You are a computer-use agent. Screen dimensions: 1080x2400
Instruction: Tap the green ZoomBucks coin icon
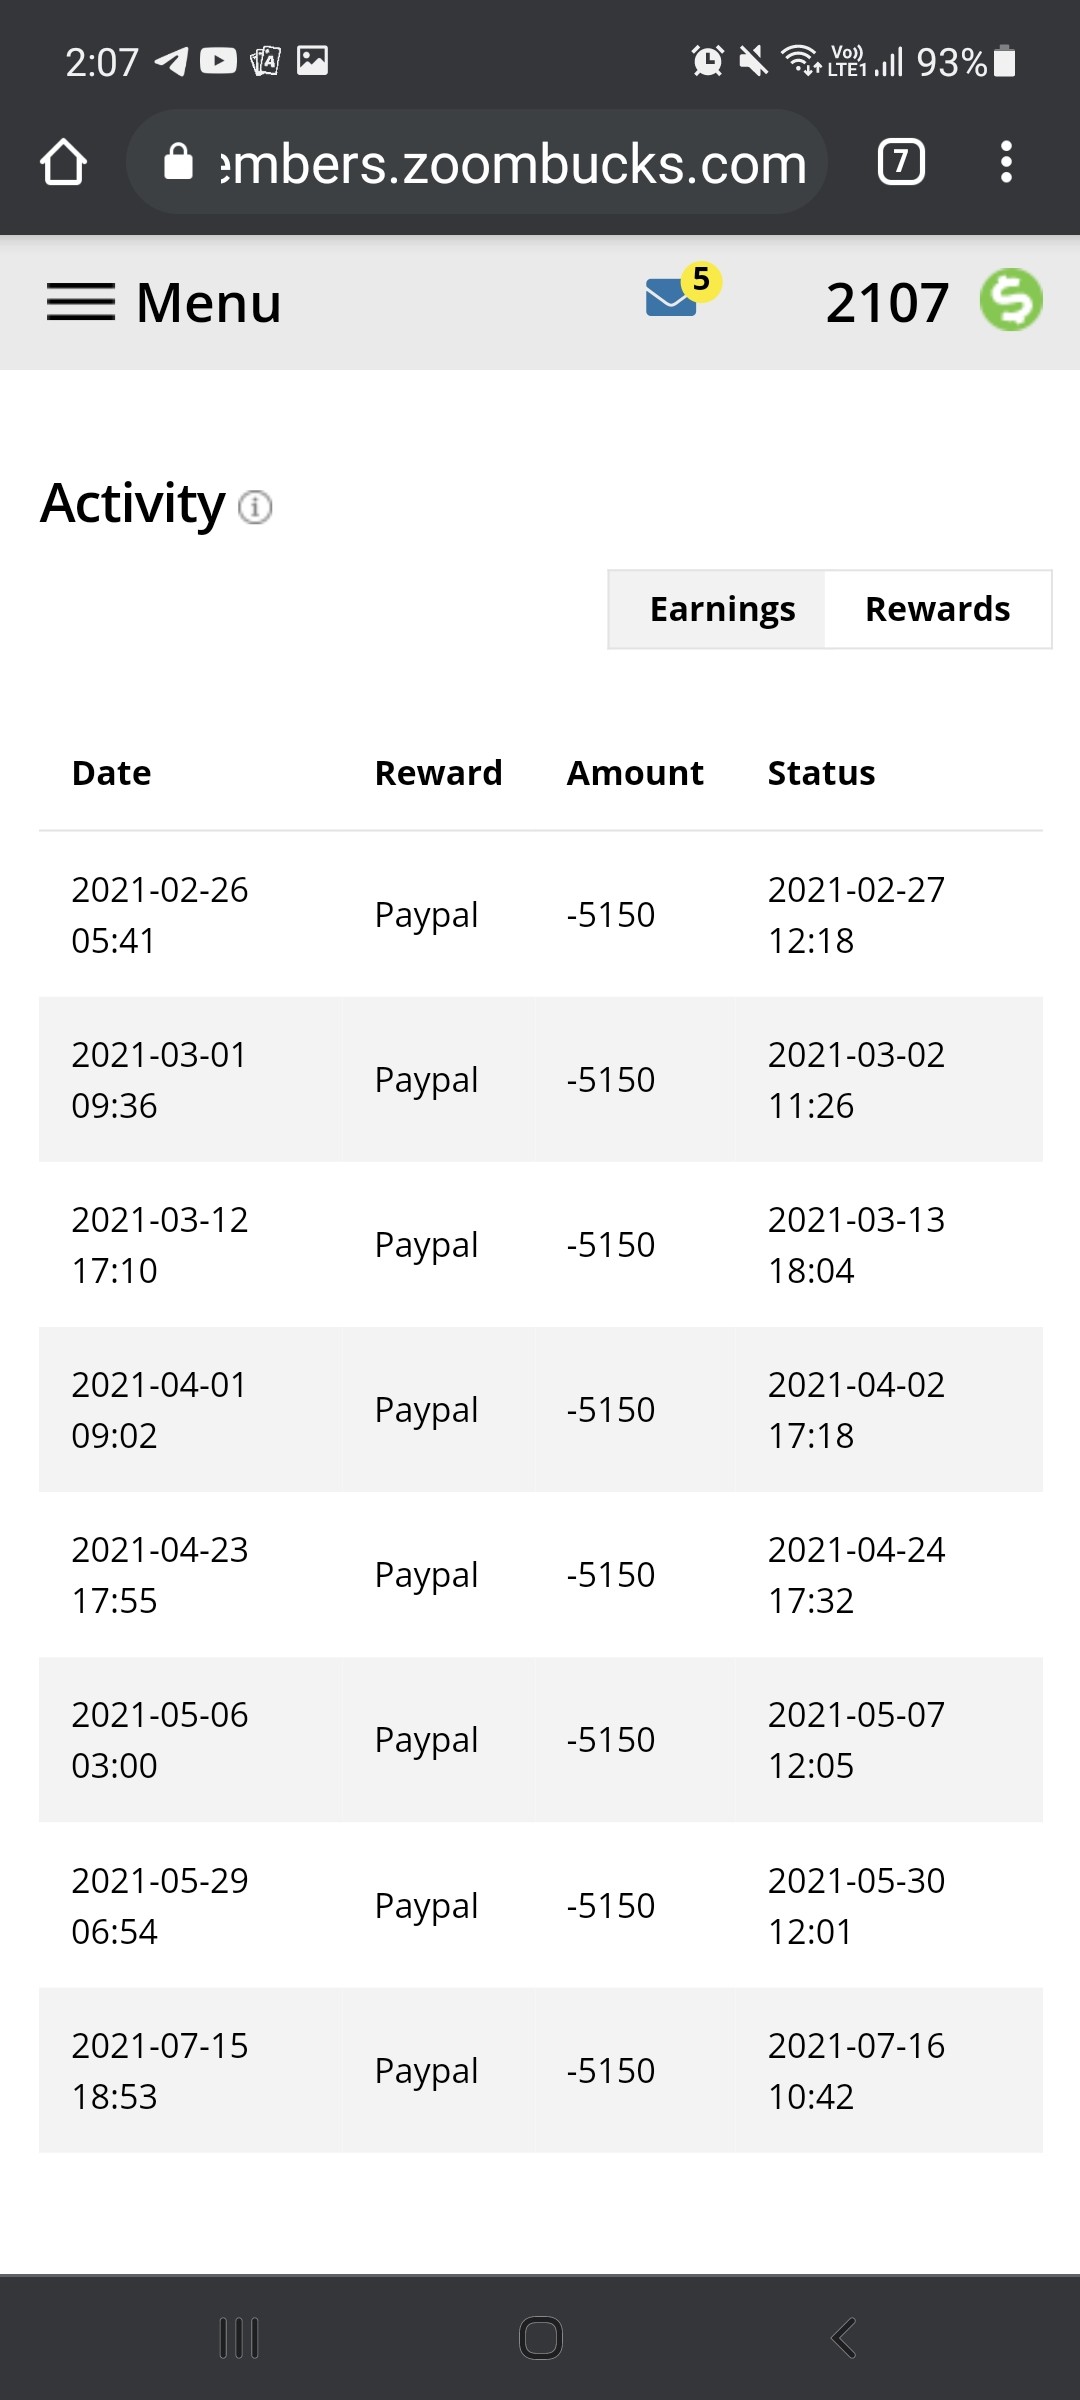1011,300
